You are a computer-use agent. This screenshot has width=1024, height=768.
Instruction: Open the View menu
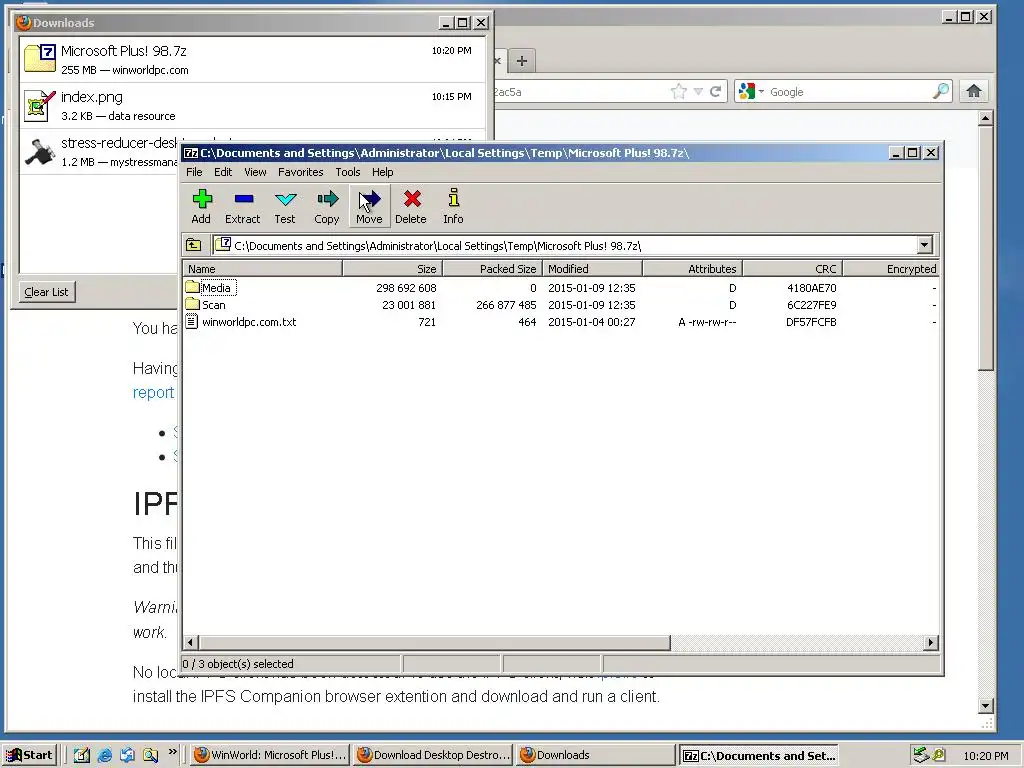click(x=255, y=172)
